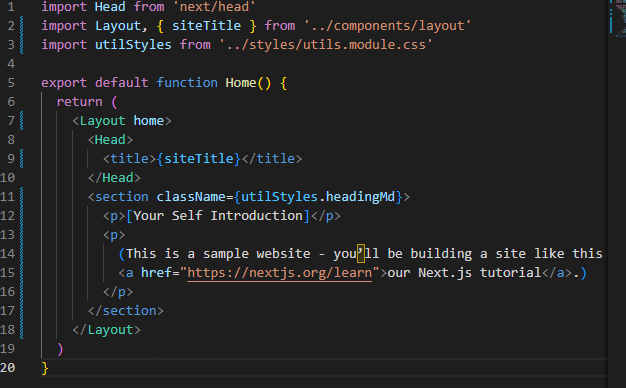
Task: Click the opening 'section' tag on line 11
Action: tap(121, 197)
